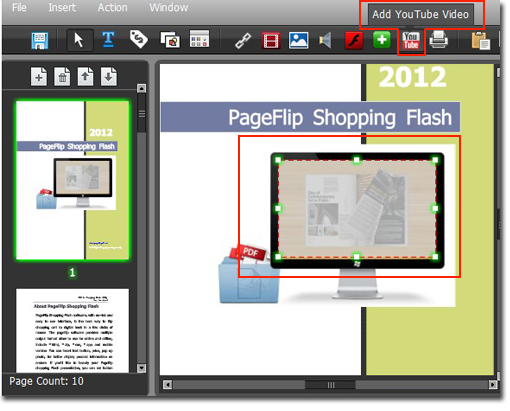510x411 pixels.
Task: Click the Save floppy disk icon
Action: (x=40, y=40)
